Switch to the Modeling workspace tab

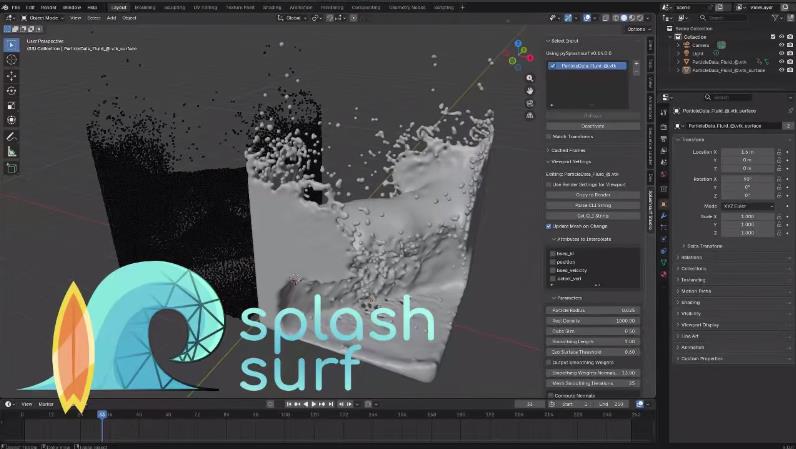click(x=145, y=8)
